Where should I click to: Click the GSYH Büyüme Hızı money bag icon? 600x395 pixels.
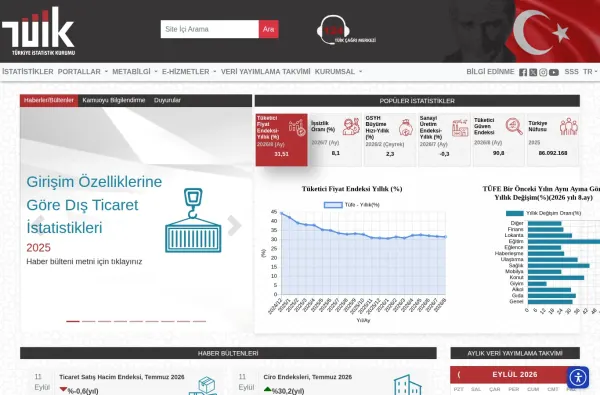click(x=406, y=127)
